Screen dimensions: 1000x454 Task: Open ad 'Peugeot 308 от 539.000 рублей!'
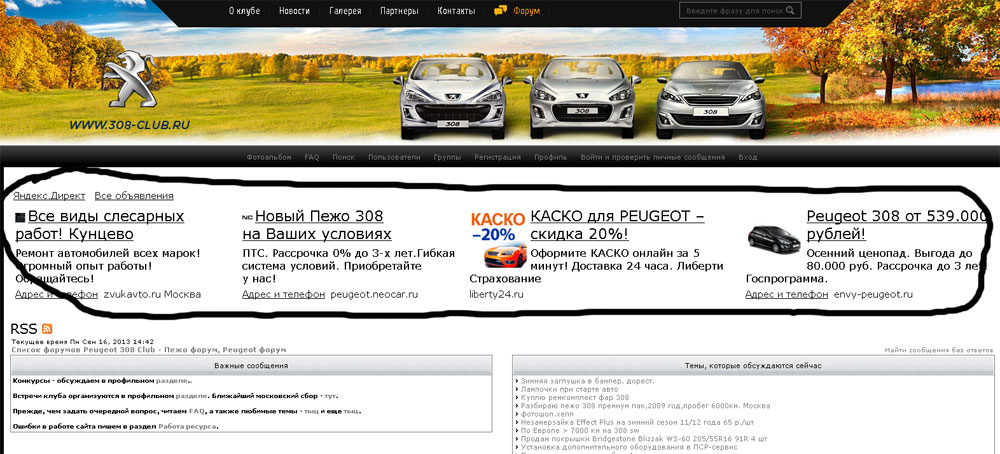897,225
